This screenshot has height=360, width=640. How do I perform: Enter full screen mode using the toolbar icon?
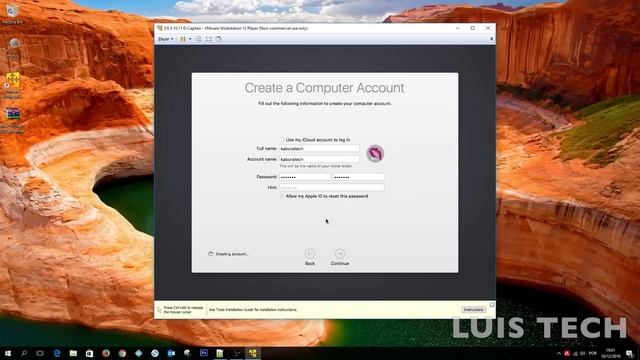209,39
